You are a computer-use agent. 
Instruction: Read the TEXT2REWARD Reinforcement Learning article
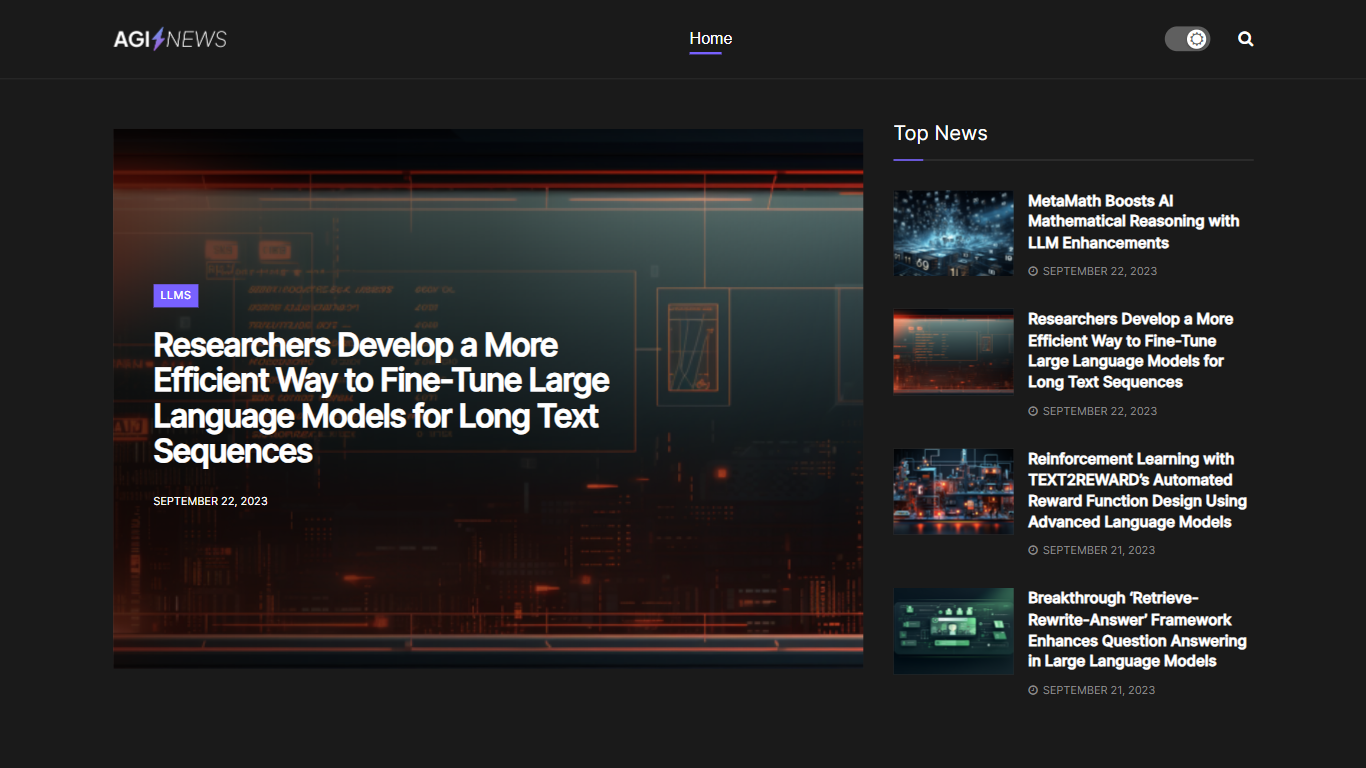[x=1136, y=490]
